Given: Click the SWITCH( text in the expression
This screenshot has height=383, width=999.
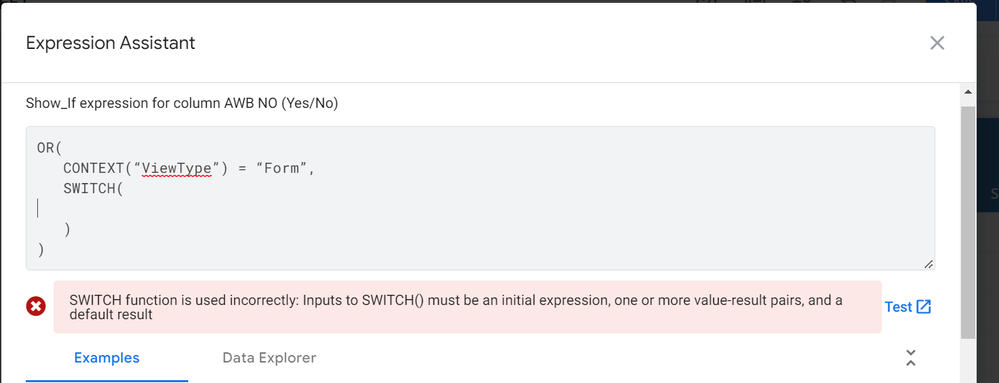Looking at the screenshot, I should coord(92,189).
